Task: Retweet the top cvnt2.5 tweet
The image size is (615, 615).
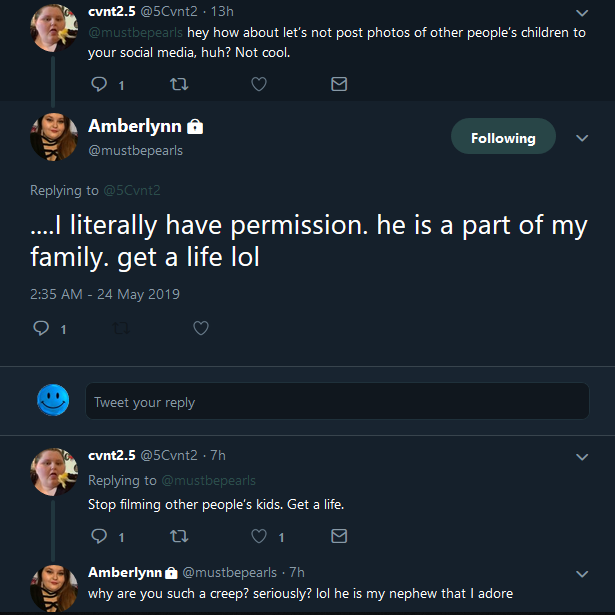Action: tap(179, 84)
